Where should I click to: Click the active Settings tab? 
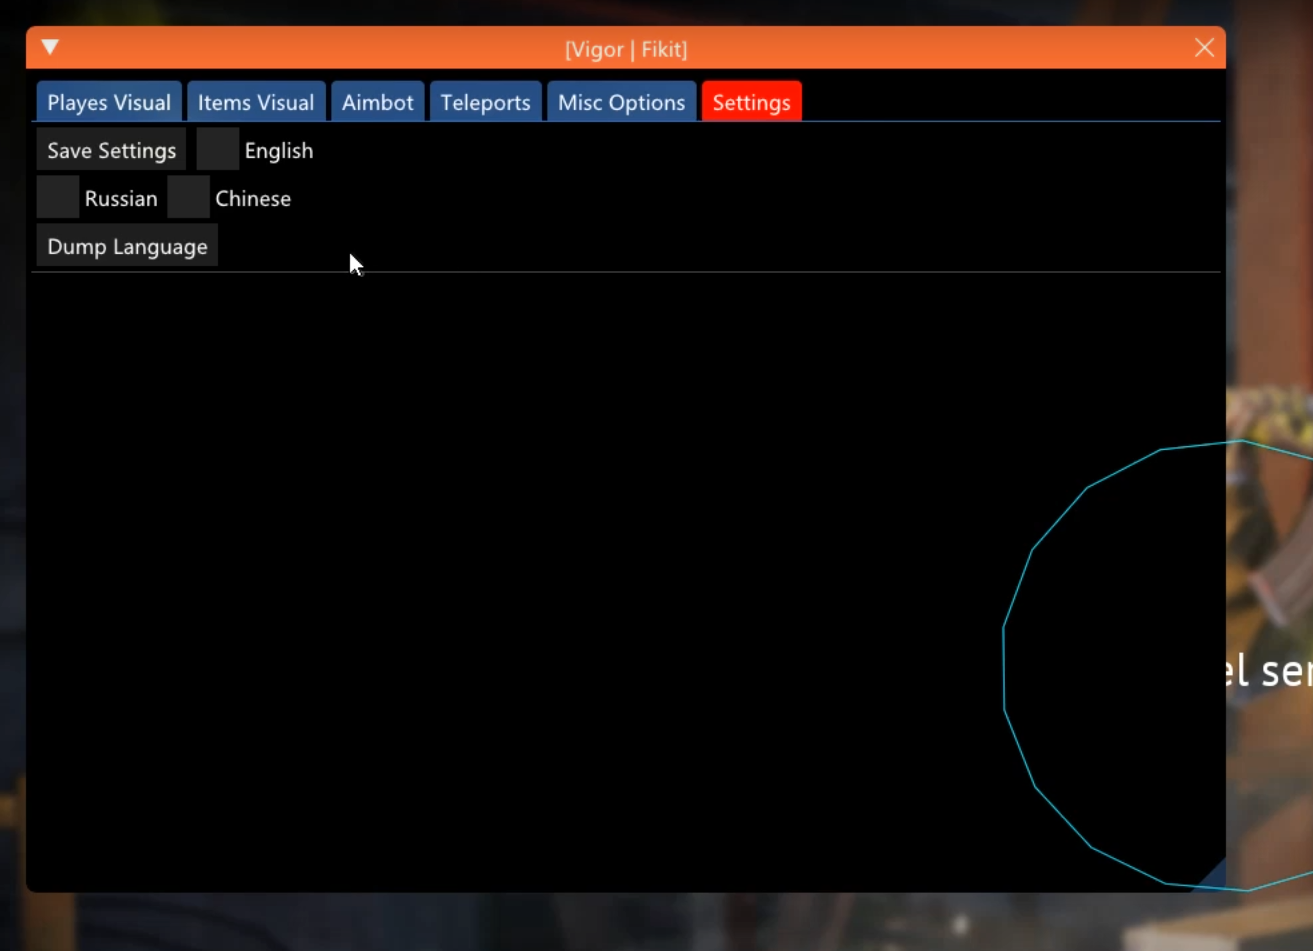click(x=751, y=102)
